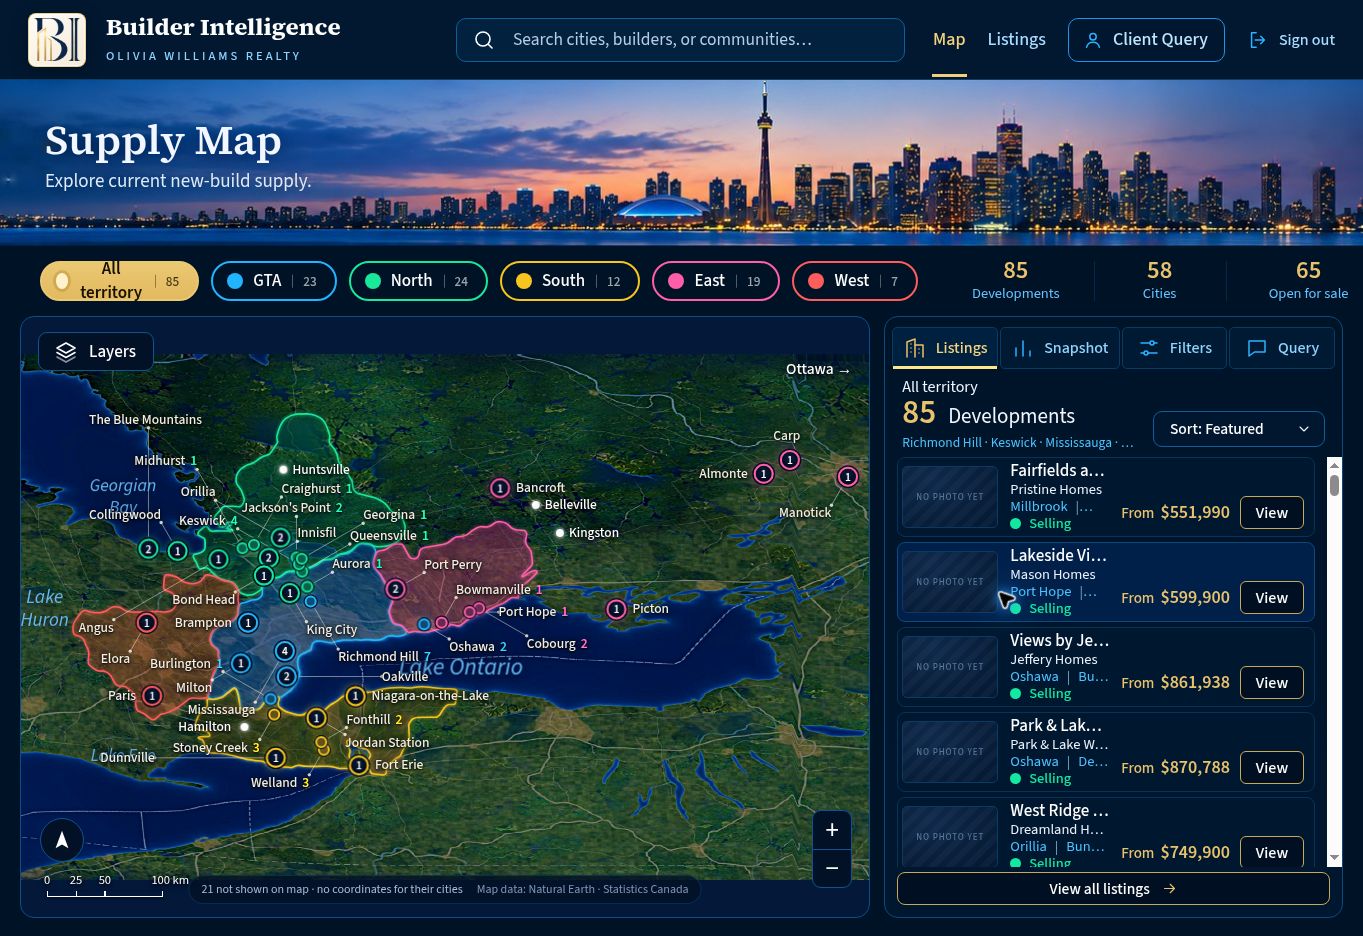This screenshot has width=1363, height=936.
Task: Click the Picton map marker
Action: pyautogui.click(x=616, y=609)
